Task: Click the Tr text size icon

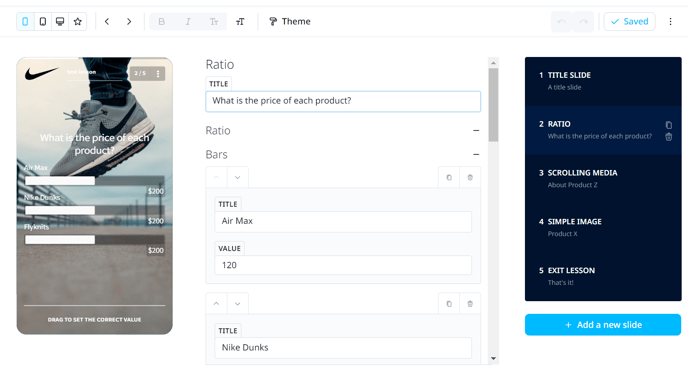Action: point(214,21)
